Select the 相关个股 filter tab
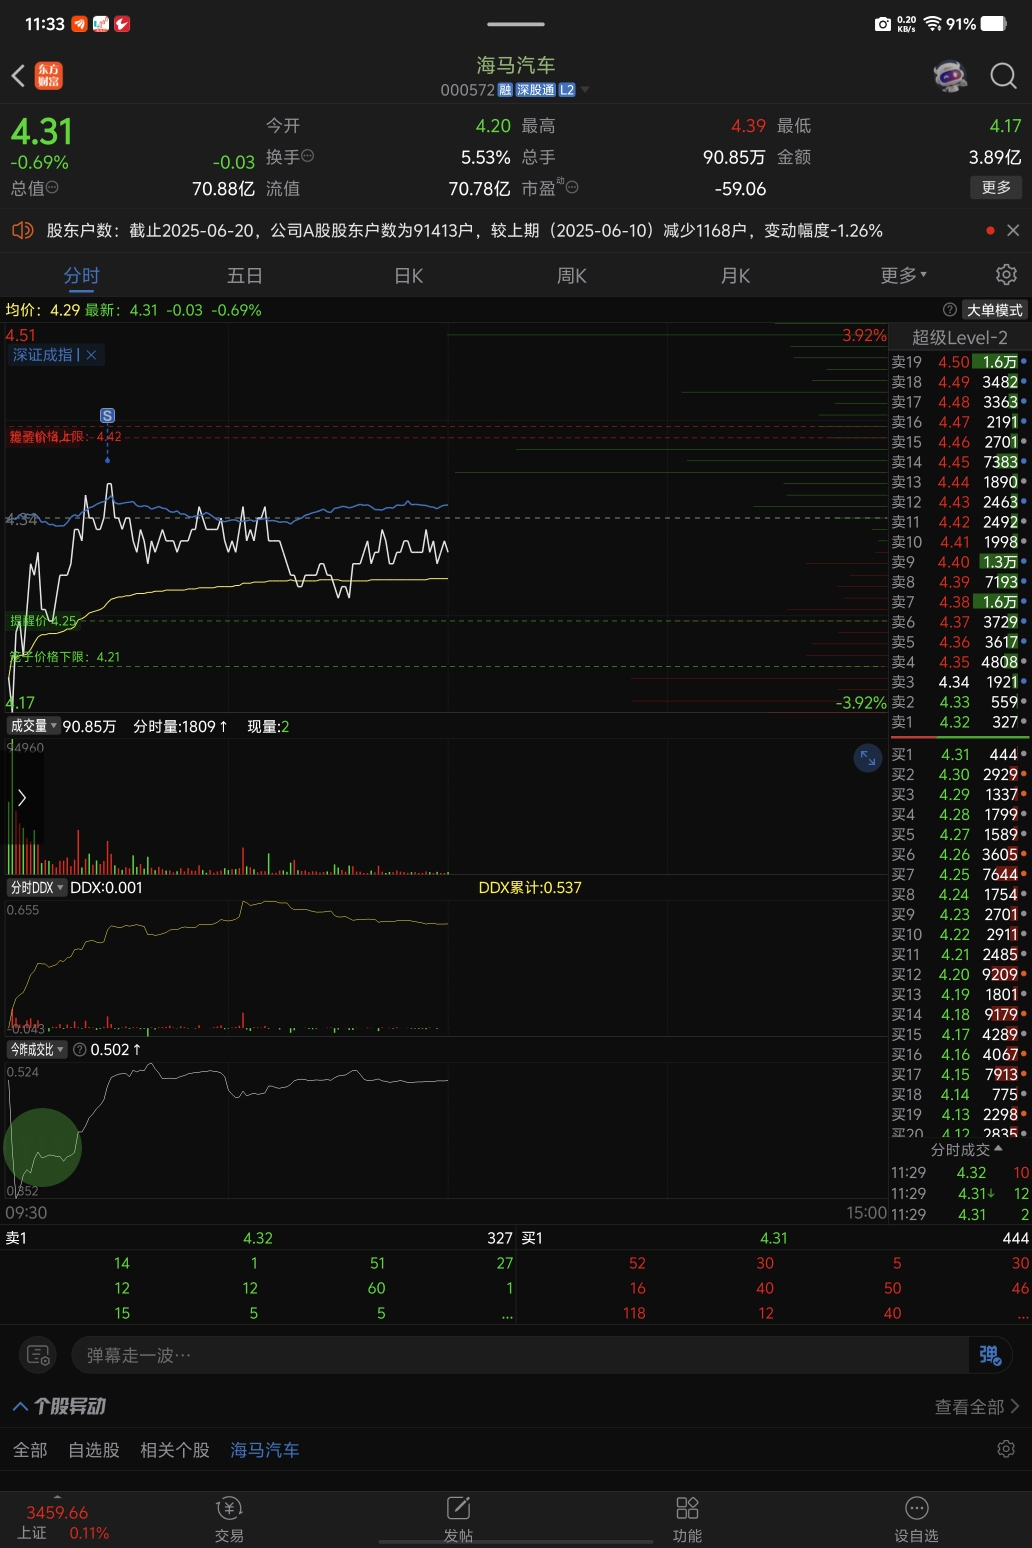The image size is (1032, 1548). pyautogui.click(x=175, y=1450)
